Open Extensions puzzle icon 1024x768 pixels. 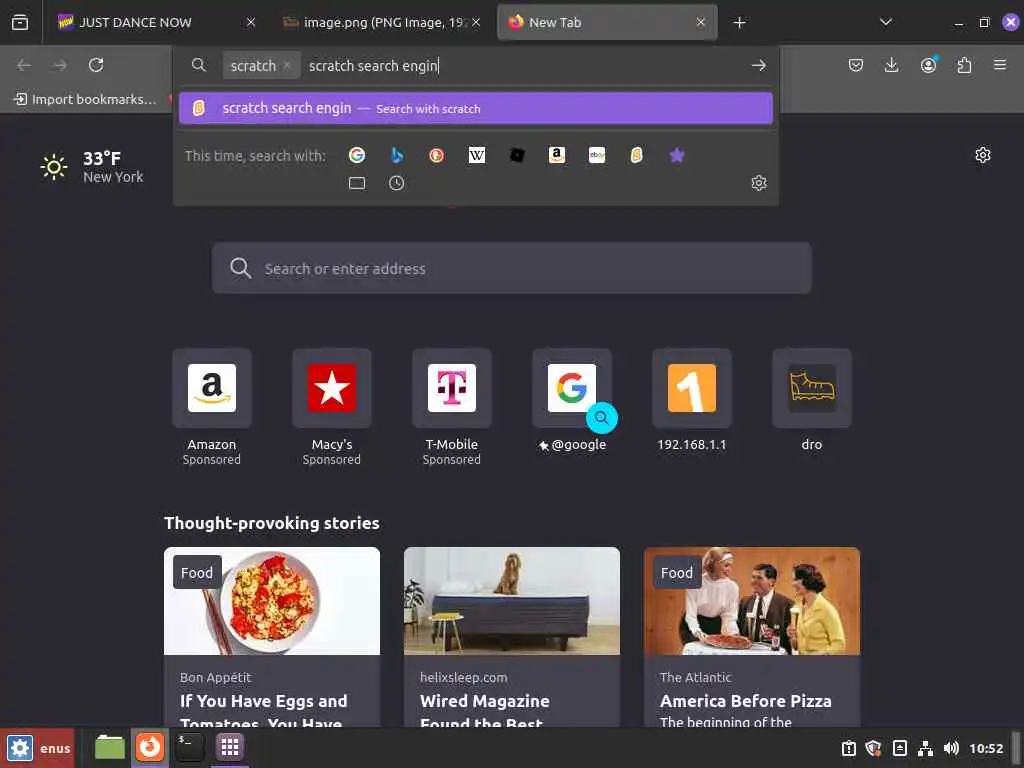coord(964,65)
